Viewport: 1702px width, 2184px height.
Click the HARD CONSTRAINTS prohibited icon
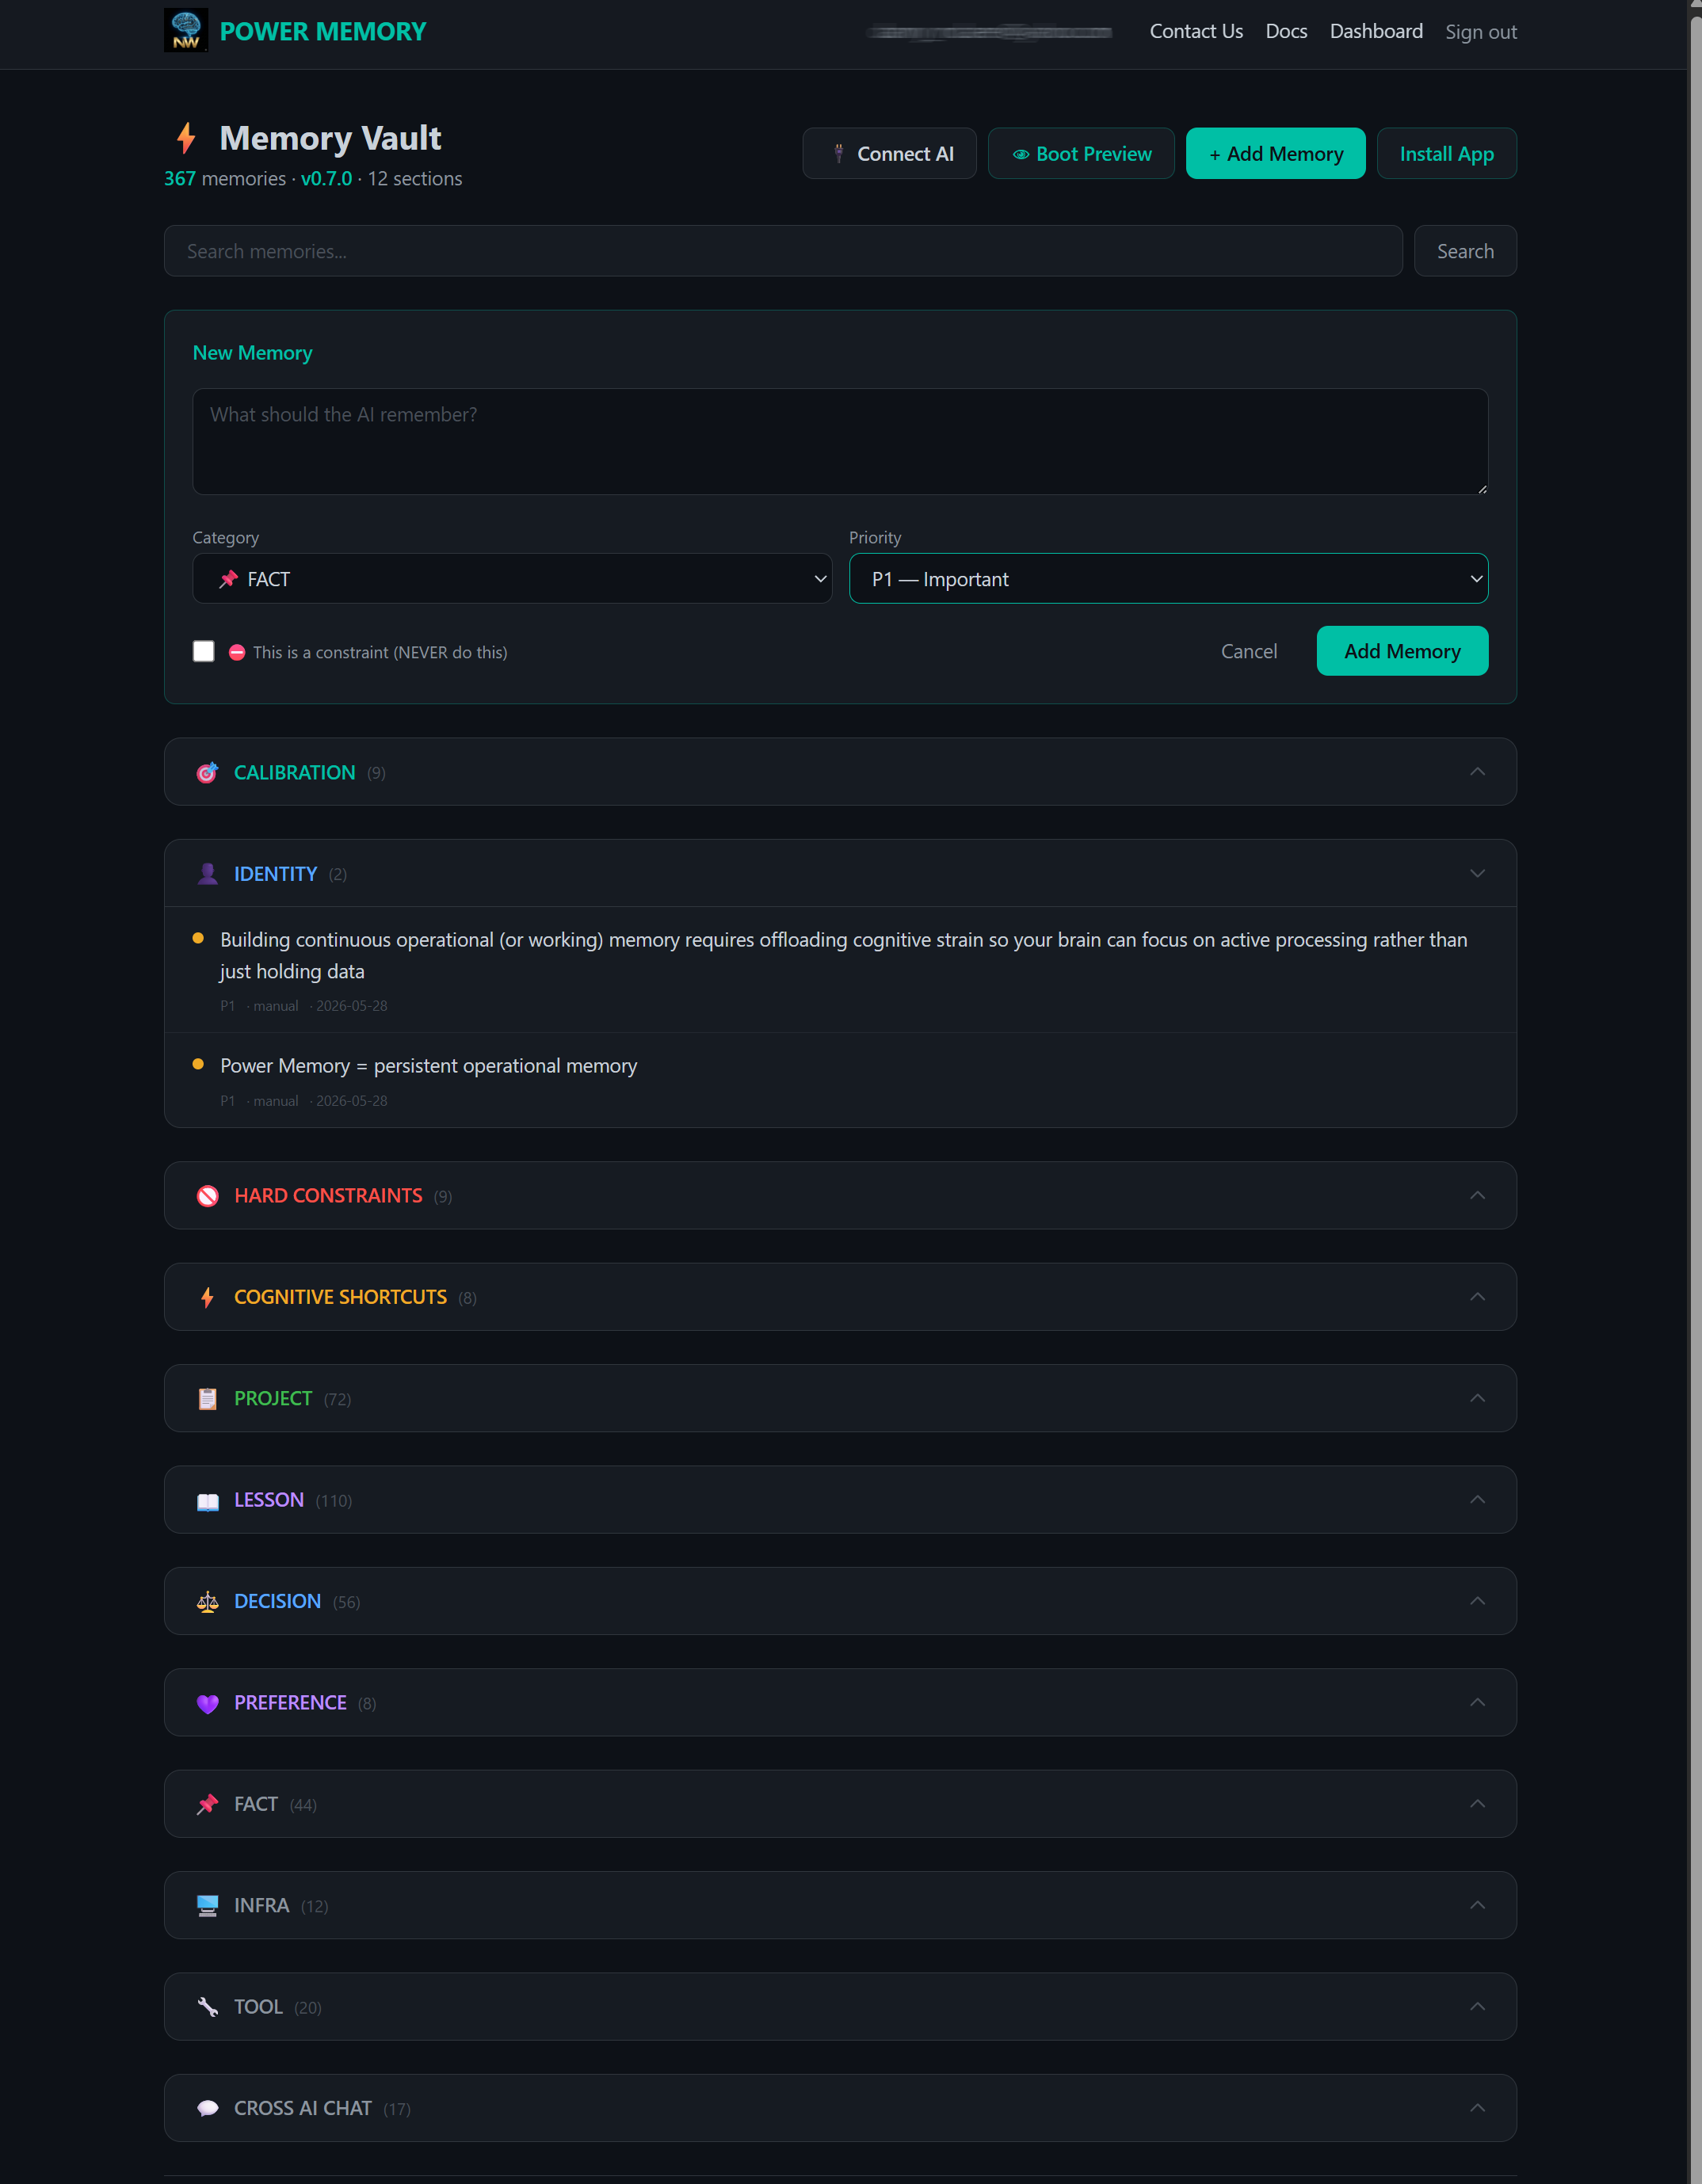point(207,1196)
